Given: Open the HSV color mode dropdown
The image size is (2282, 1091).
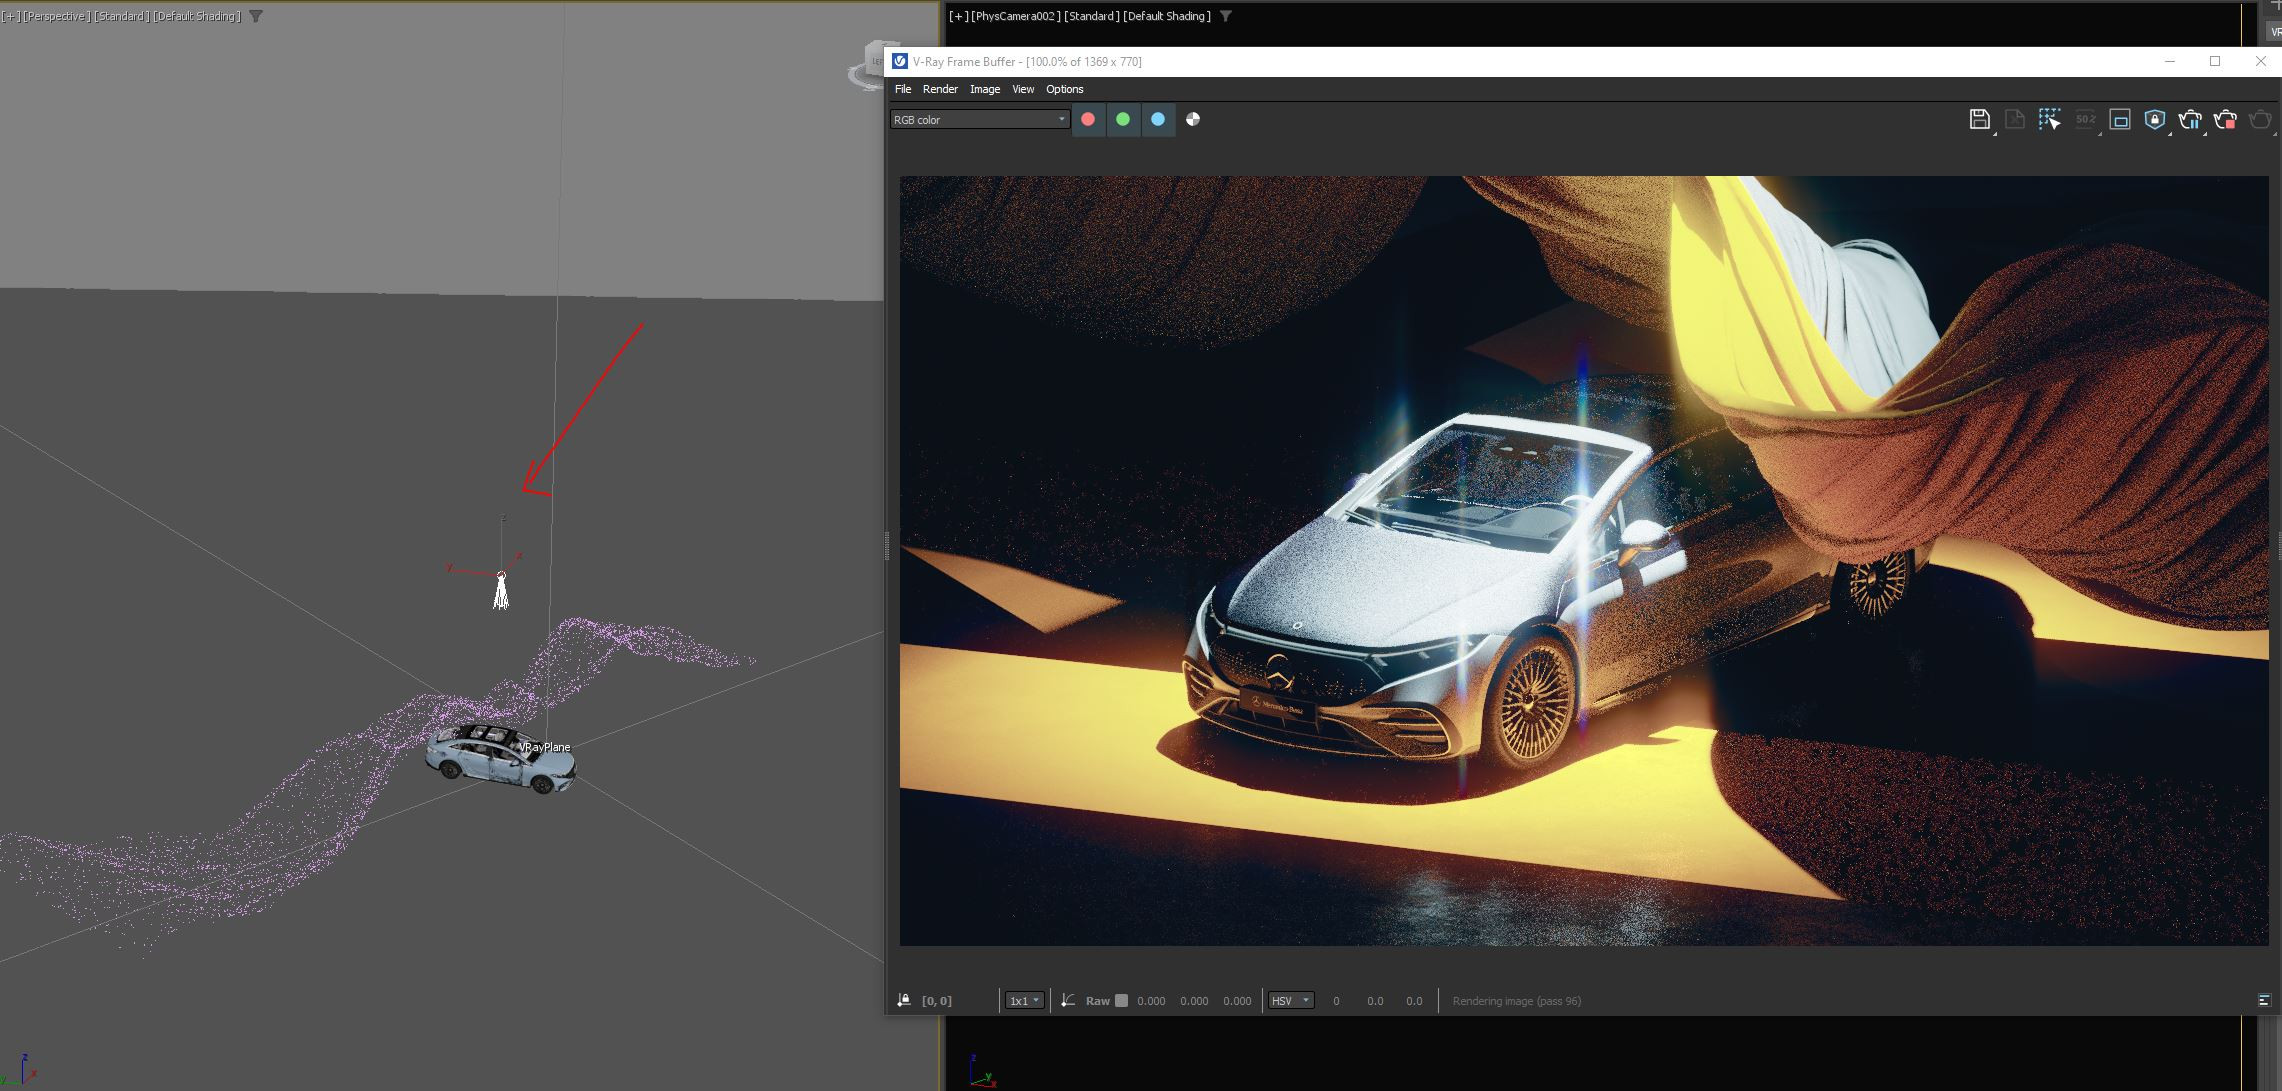Looking at the screenshot, I should pyautogui.click(x=1290, y=1001).
